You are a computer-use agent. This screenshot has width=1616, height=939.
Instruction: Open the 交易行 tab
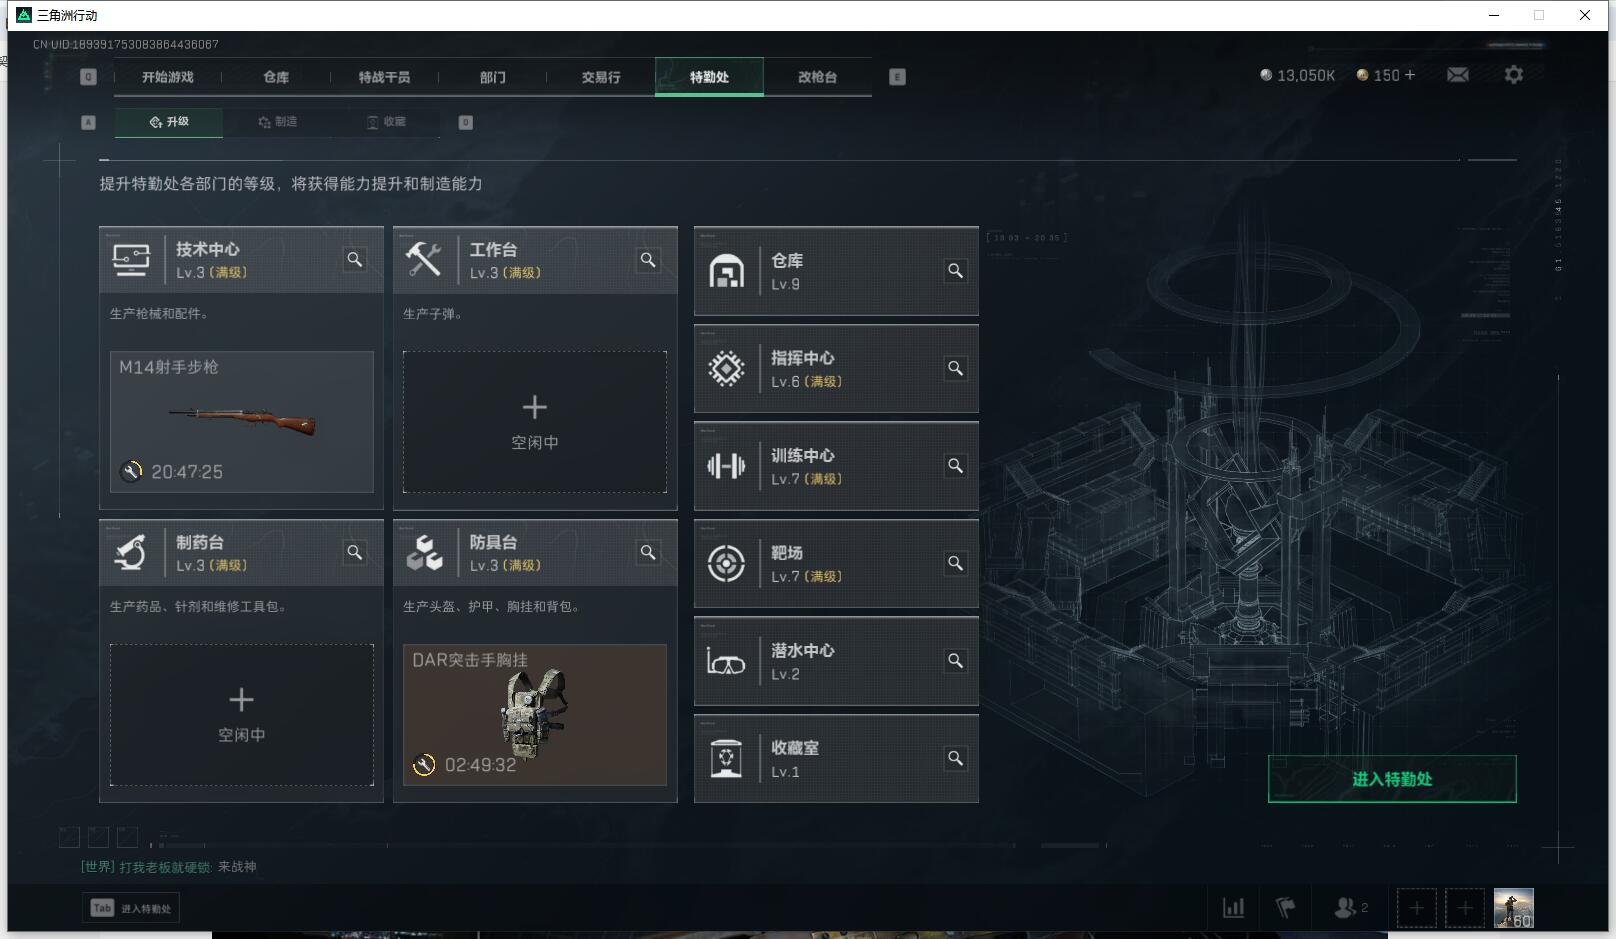click(x=601, y=77)
